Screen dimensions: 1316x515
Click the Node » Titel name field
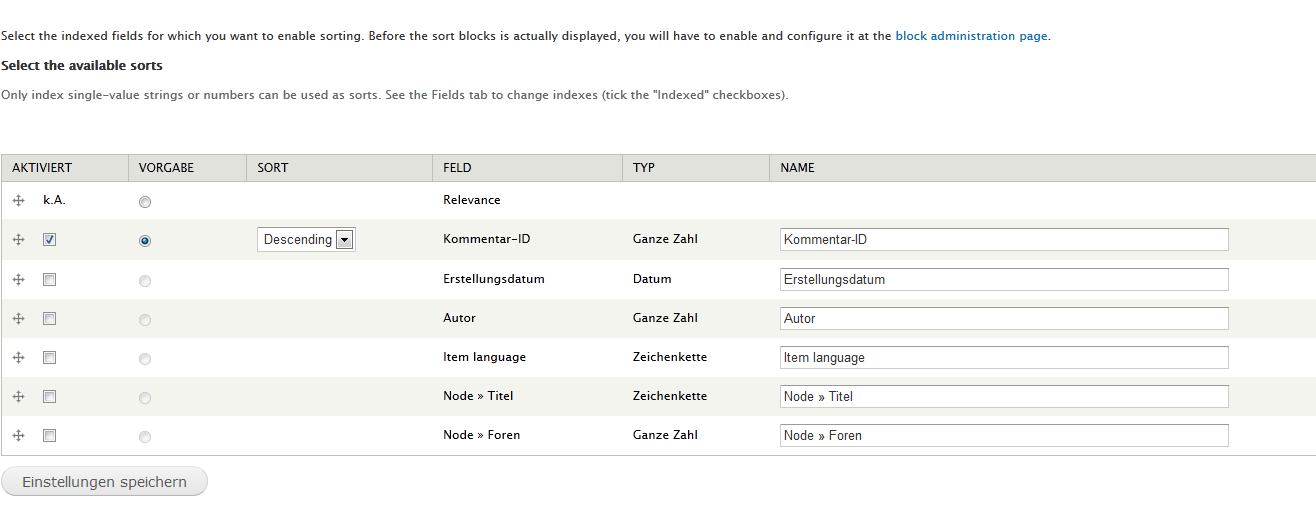pyautogui.click(x=1004, y=396)
